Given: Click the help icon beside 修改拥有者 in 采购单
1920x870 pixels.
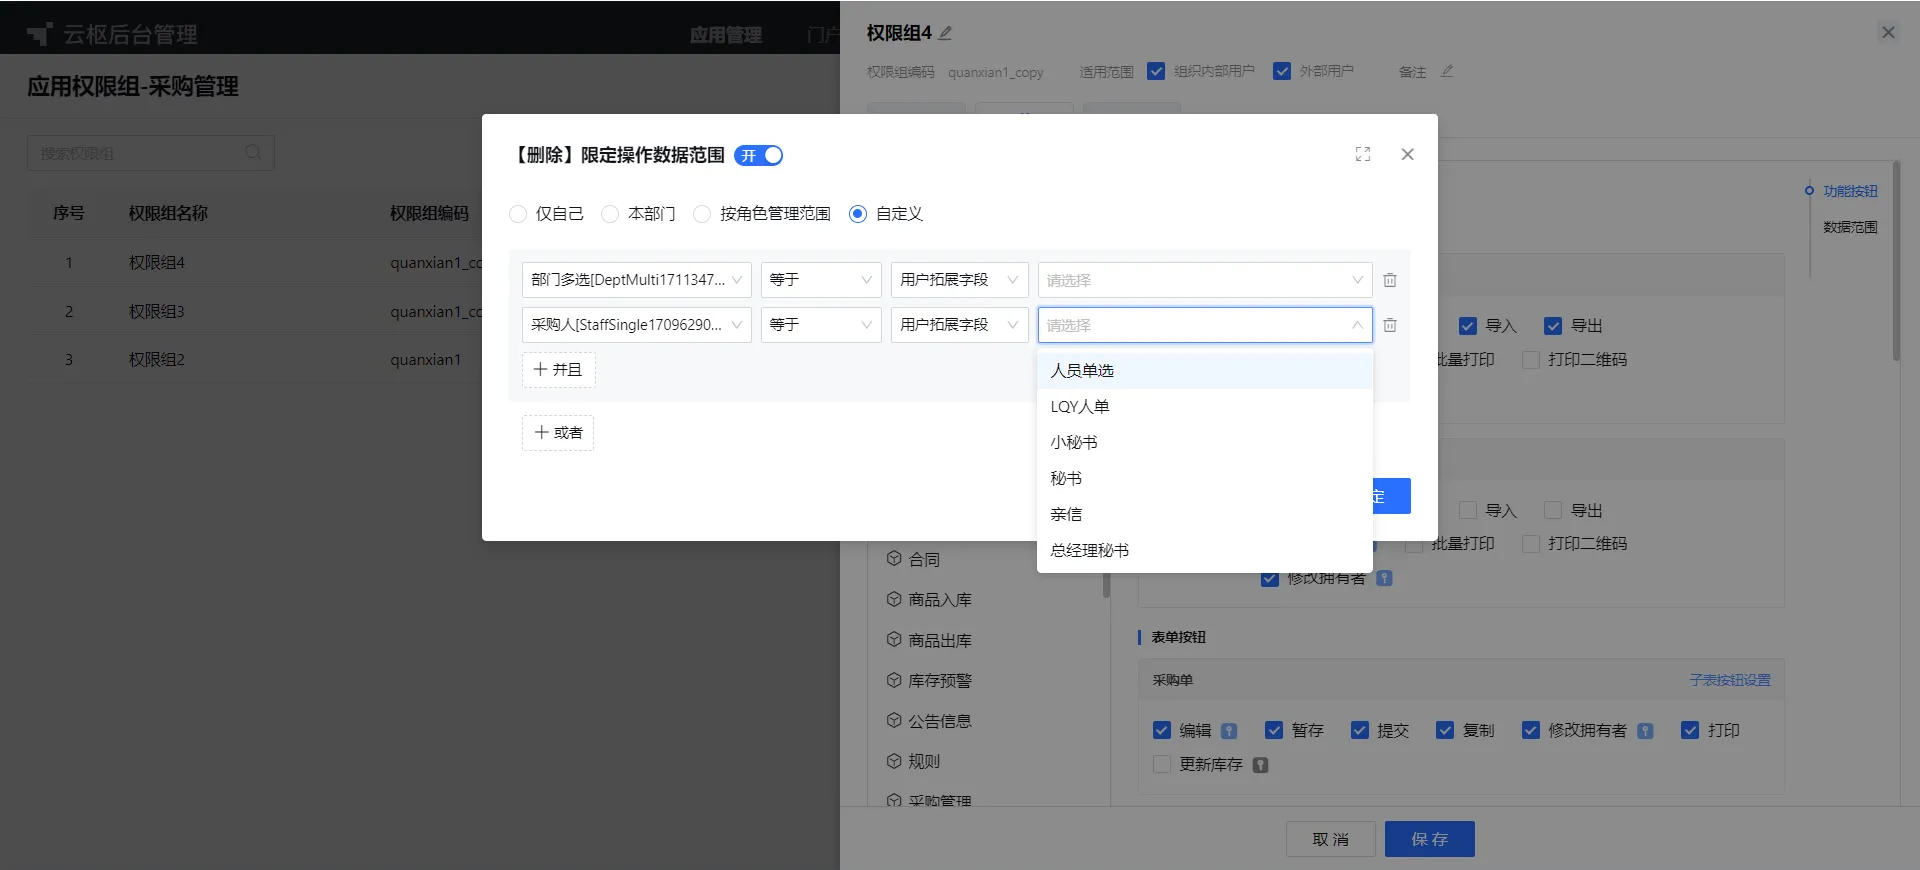Looking at the screenshot, I should pyautogui.click(x=1645, y=731).
